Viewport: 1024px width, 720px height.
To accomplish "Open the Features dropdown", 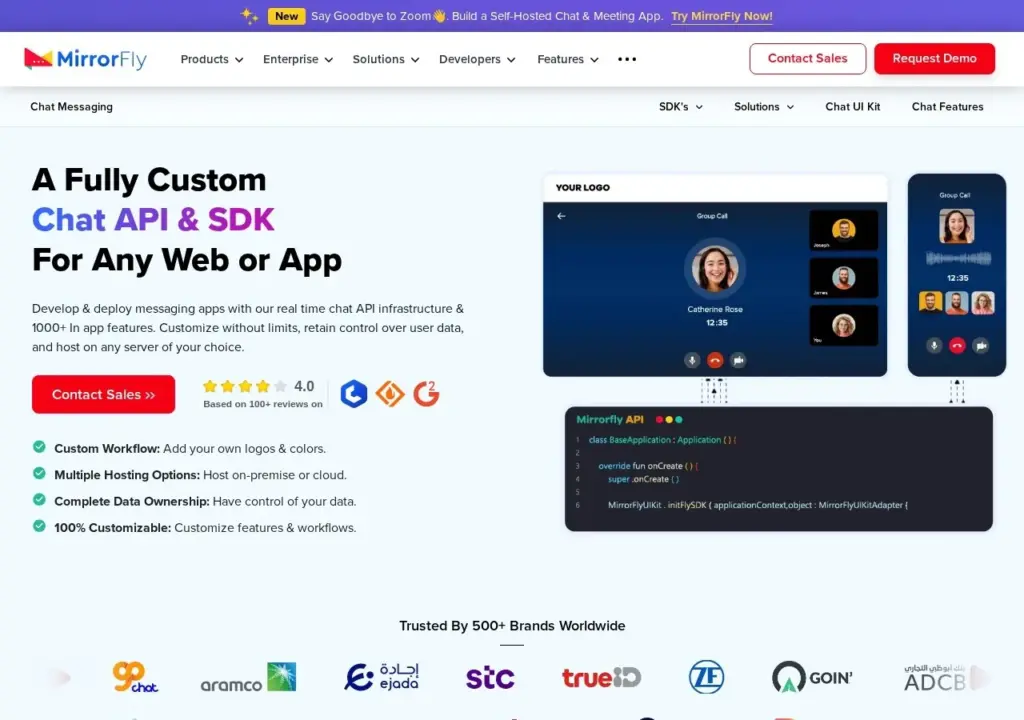I will [568, 59].
